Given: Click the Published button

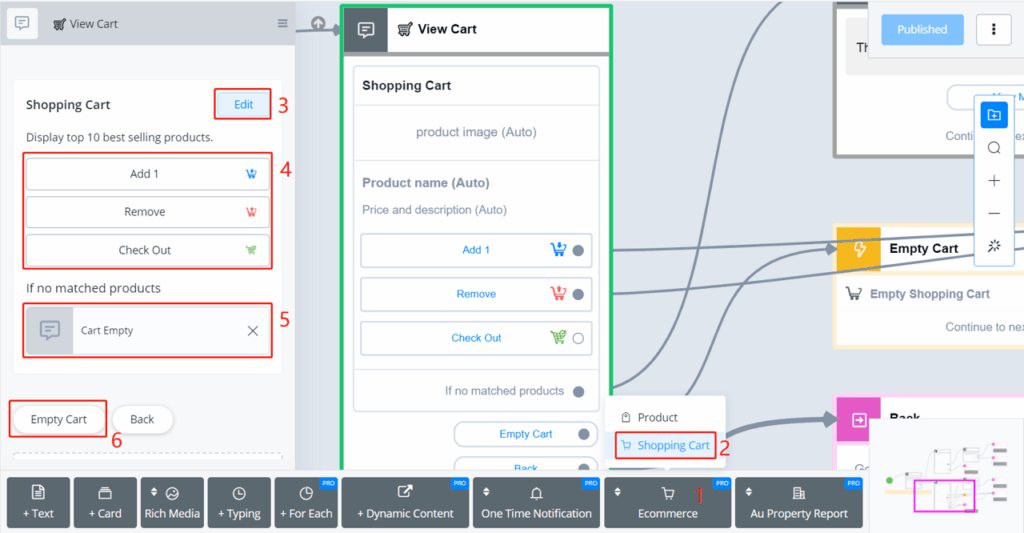Looking at the screenshot, I should point(921,30).
